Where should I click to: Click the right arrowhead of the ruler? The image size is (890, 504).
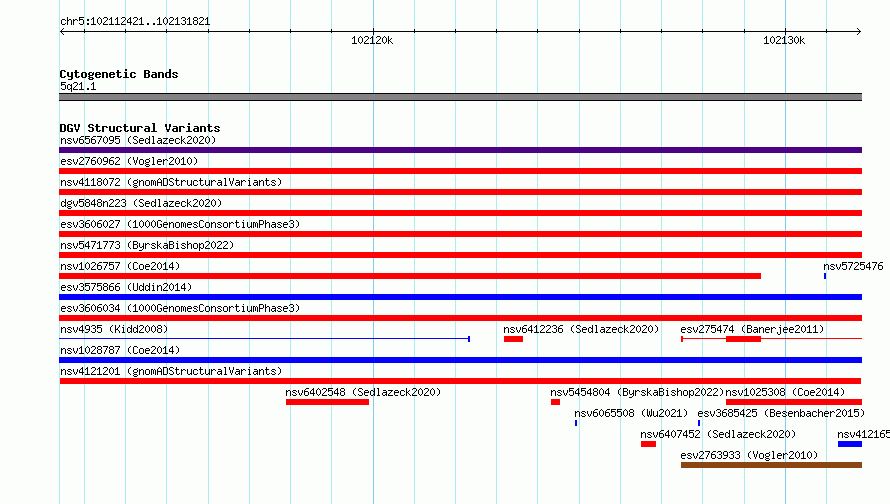[x=858, y=32]
